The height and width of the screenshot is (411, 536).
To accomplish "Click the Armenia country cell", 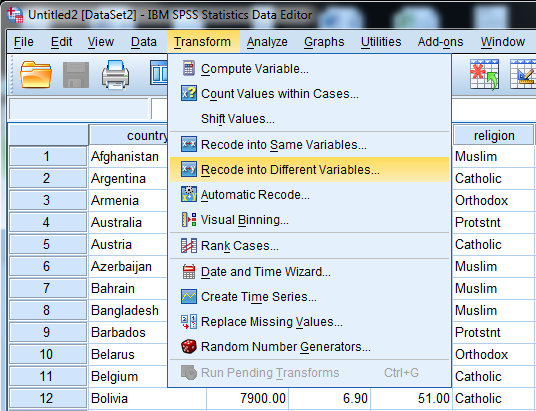I will pyautogui.click(x=129, y=200).
